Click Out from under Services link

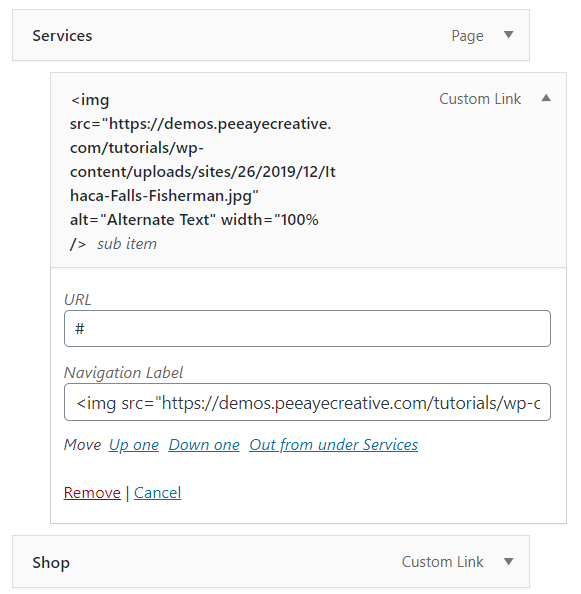coord(333,445)
